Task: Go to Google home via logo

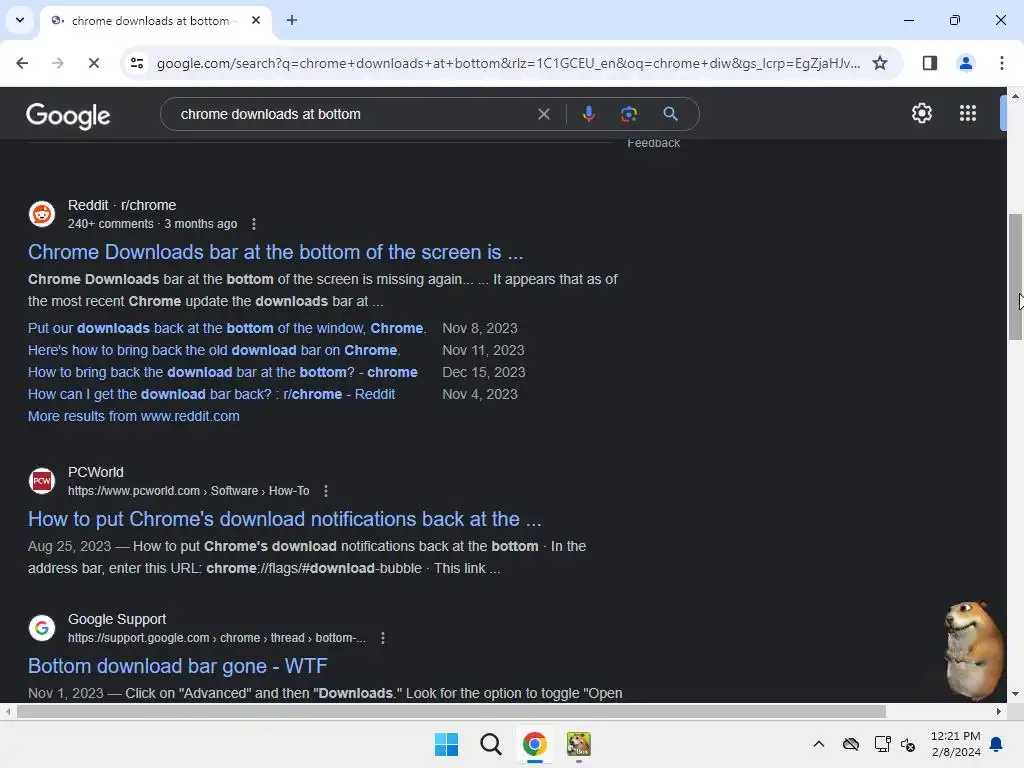Action: click(x=68, y=116)
